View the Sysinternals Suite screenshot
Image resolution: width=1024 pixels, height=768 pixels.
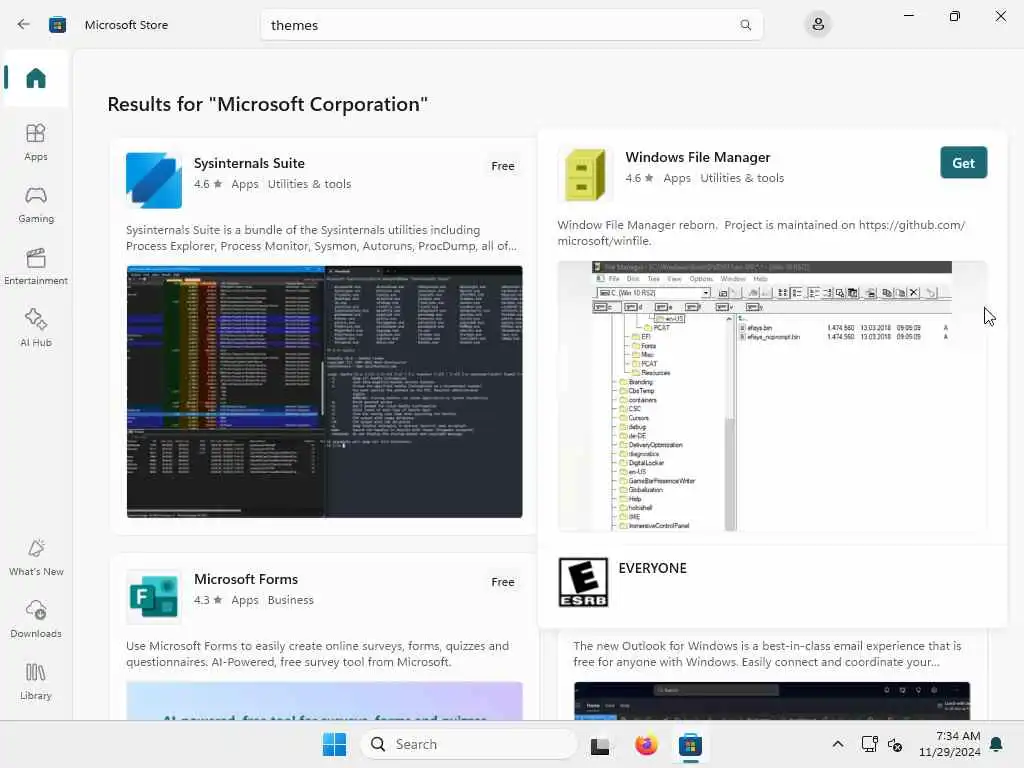click(x=325, y=392)
